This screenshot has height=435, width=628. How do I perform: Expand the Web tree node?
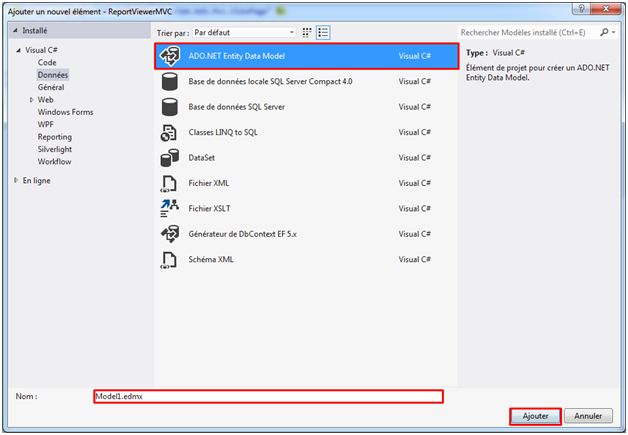[x=32, y=100]
